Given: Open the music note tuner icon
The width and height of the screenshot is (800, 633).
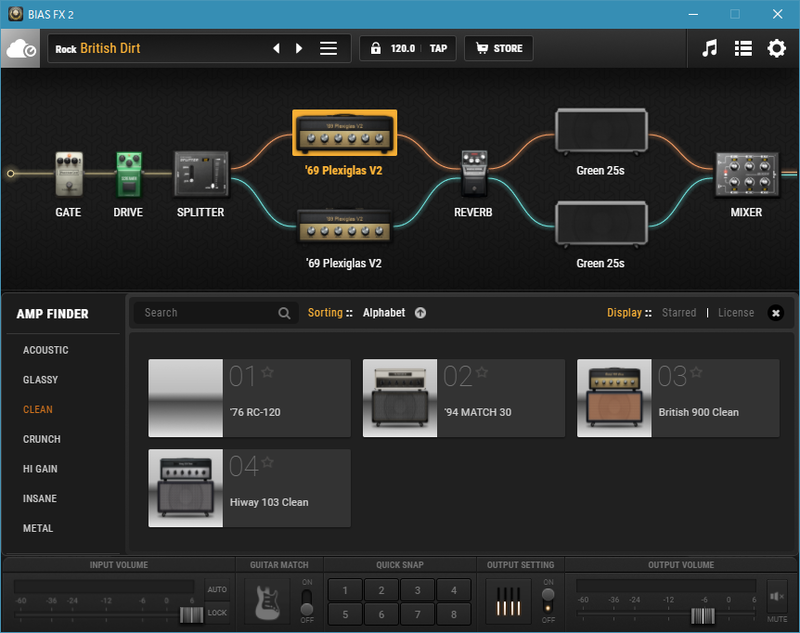Looking at the screenshot, I should [710, 48].
